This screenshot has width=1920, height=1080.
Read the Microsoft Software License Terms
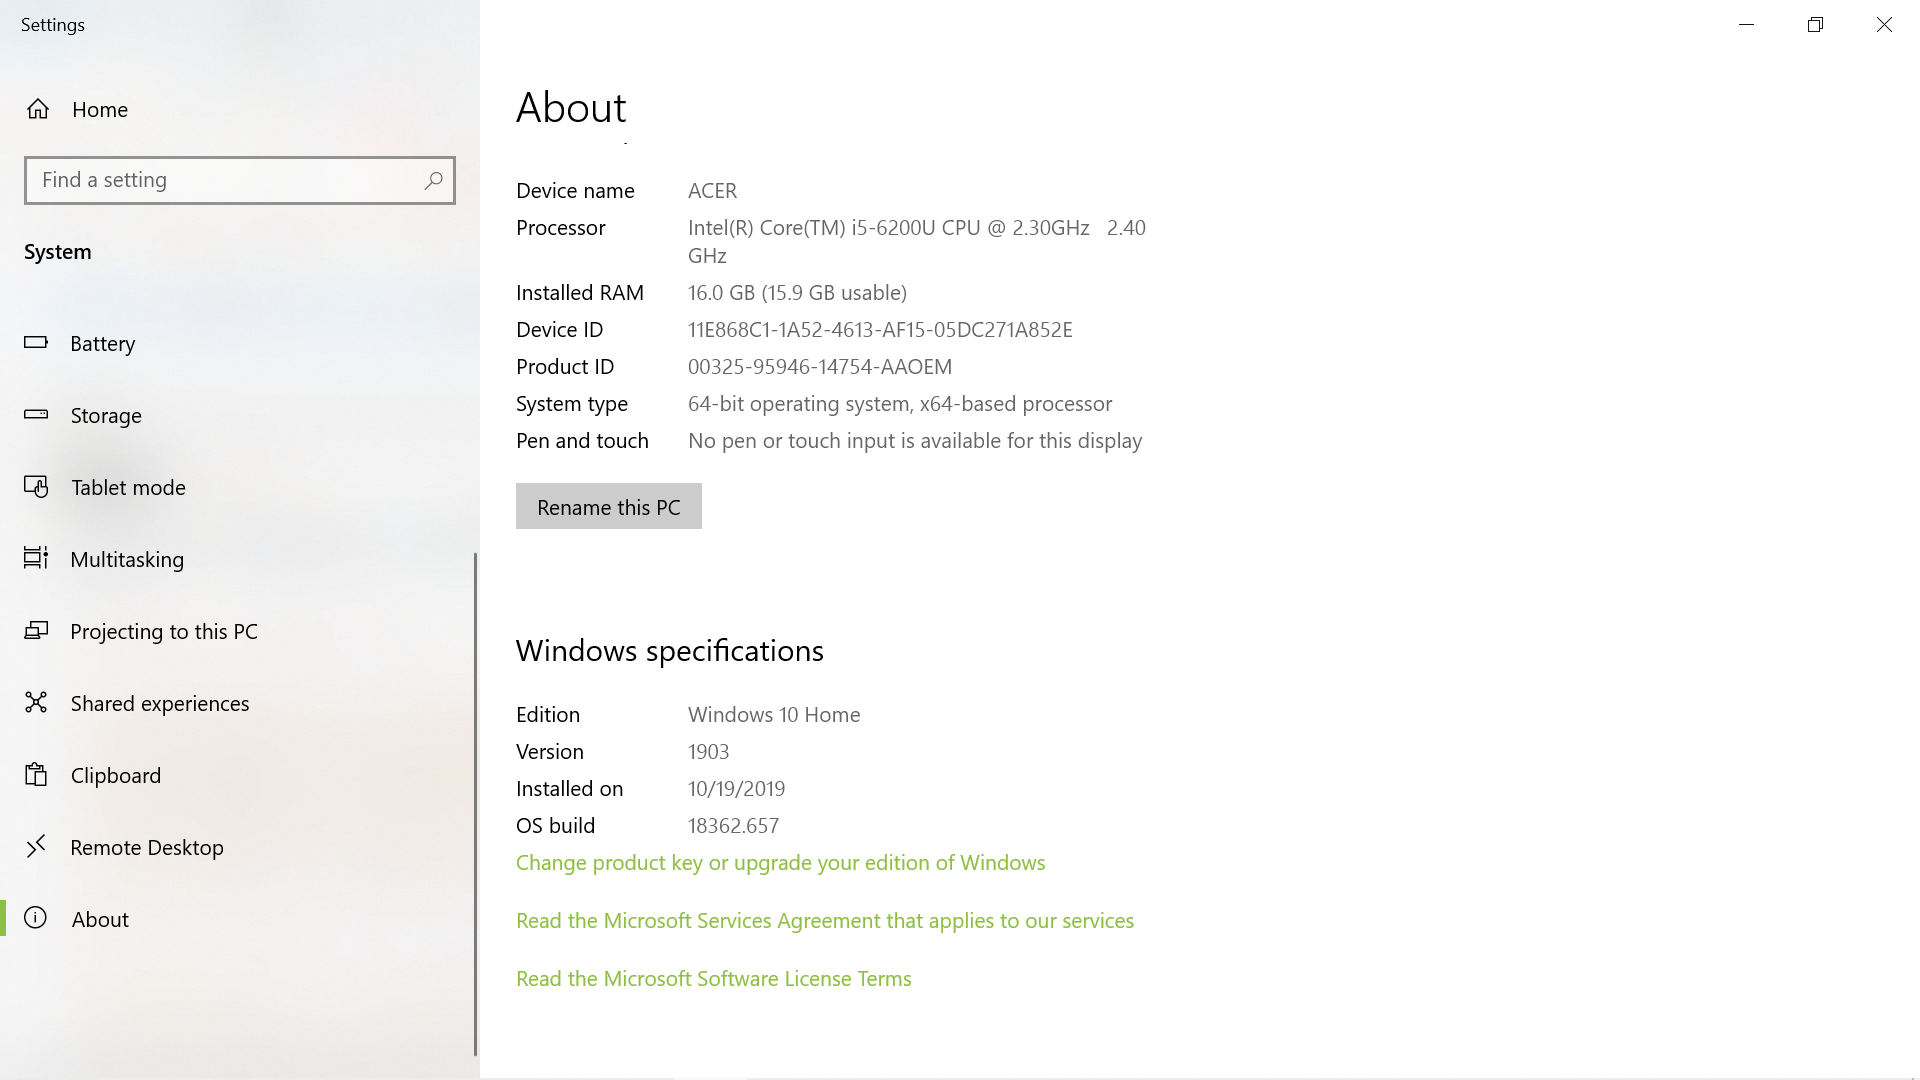tap(714, 979)
